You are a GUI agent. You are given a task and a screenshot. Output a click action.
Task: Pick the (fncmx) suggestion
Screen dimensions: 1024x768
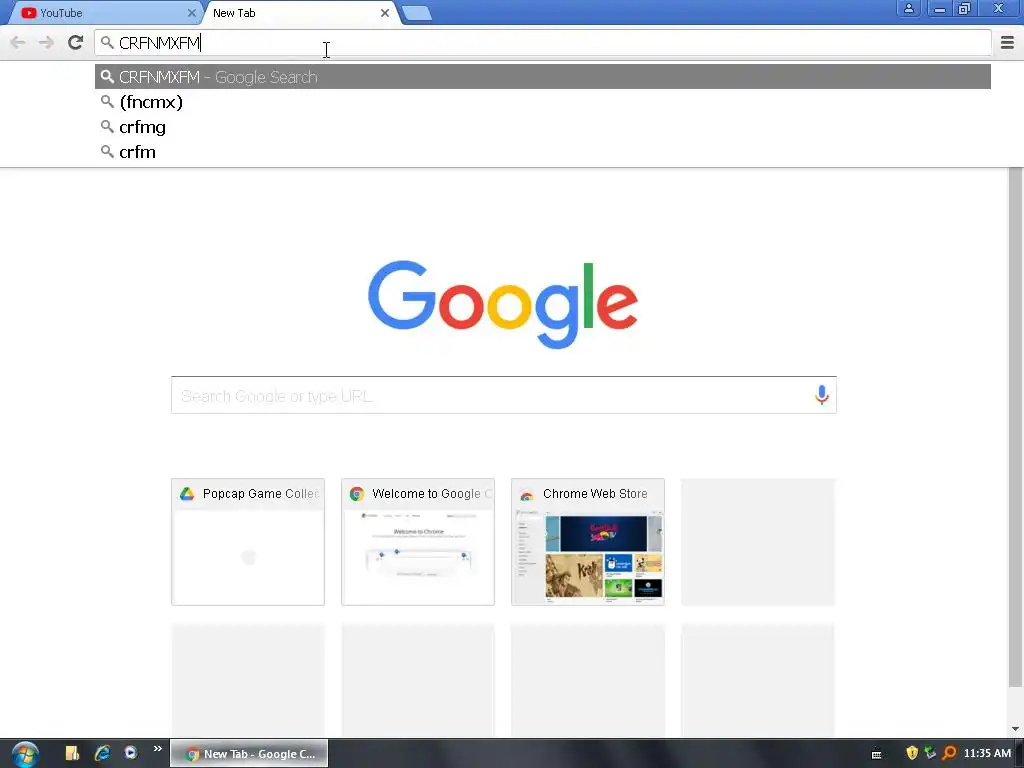click(x=543, y=102)
